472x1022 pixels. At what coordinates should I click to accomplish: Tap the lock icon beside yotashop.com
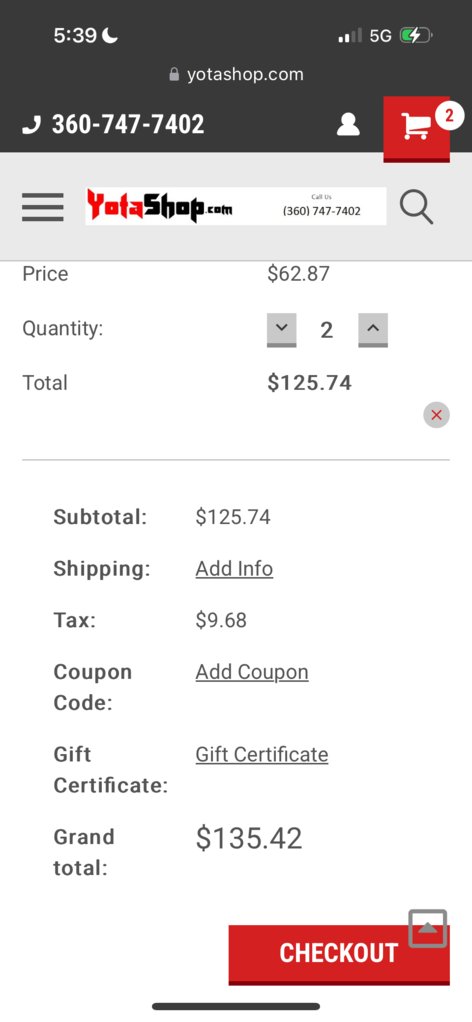point(174,74)
